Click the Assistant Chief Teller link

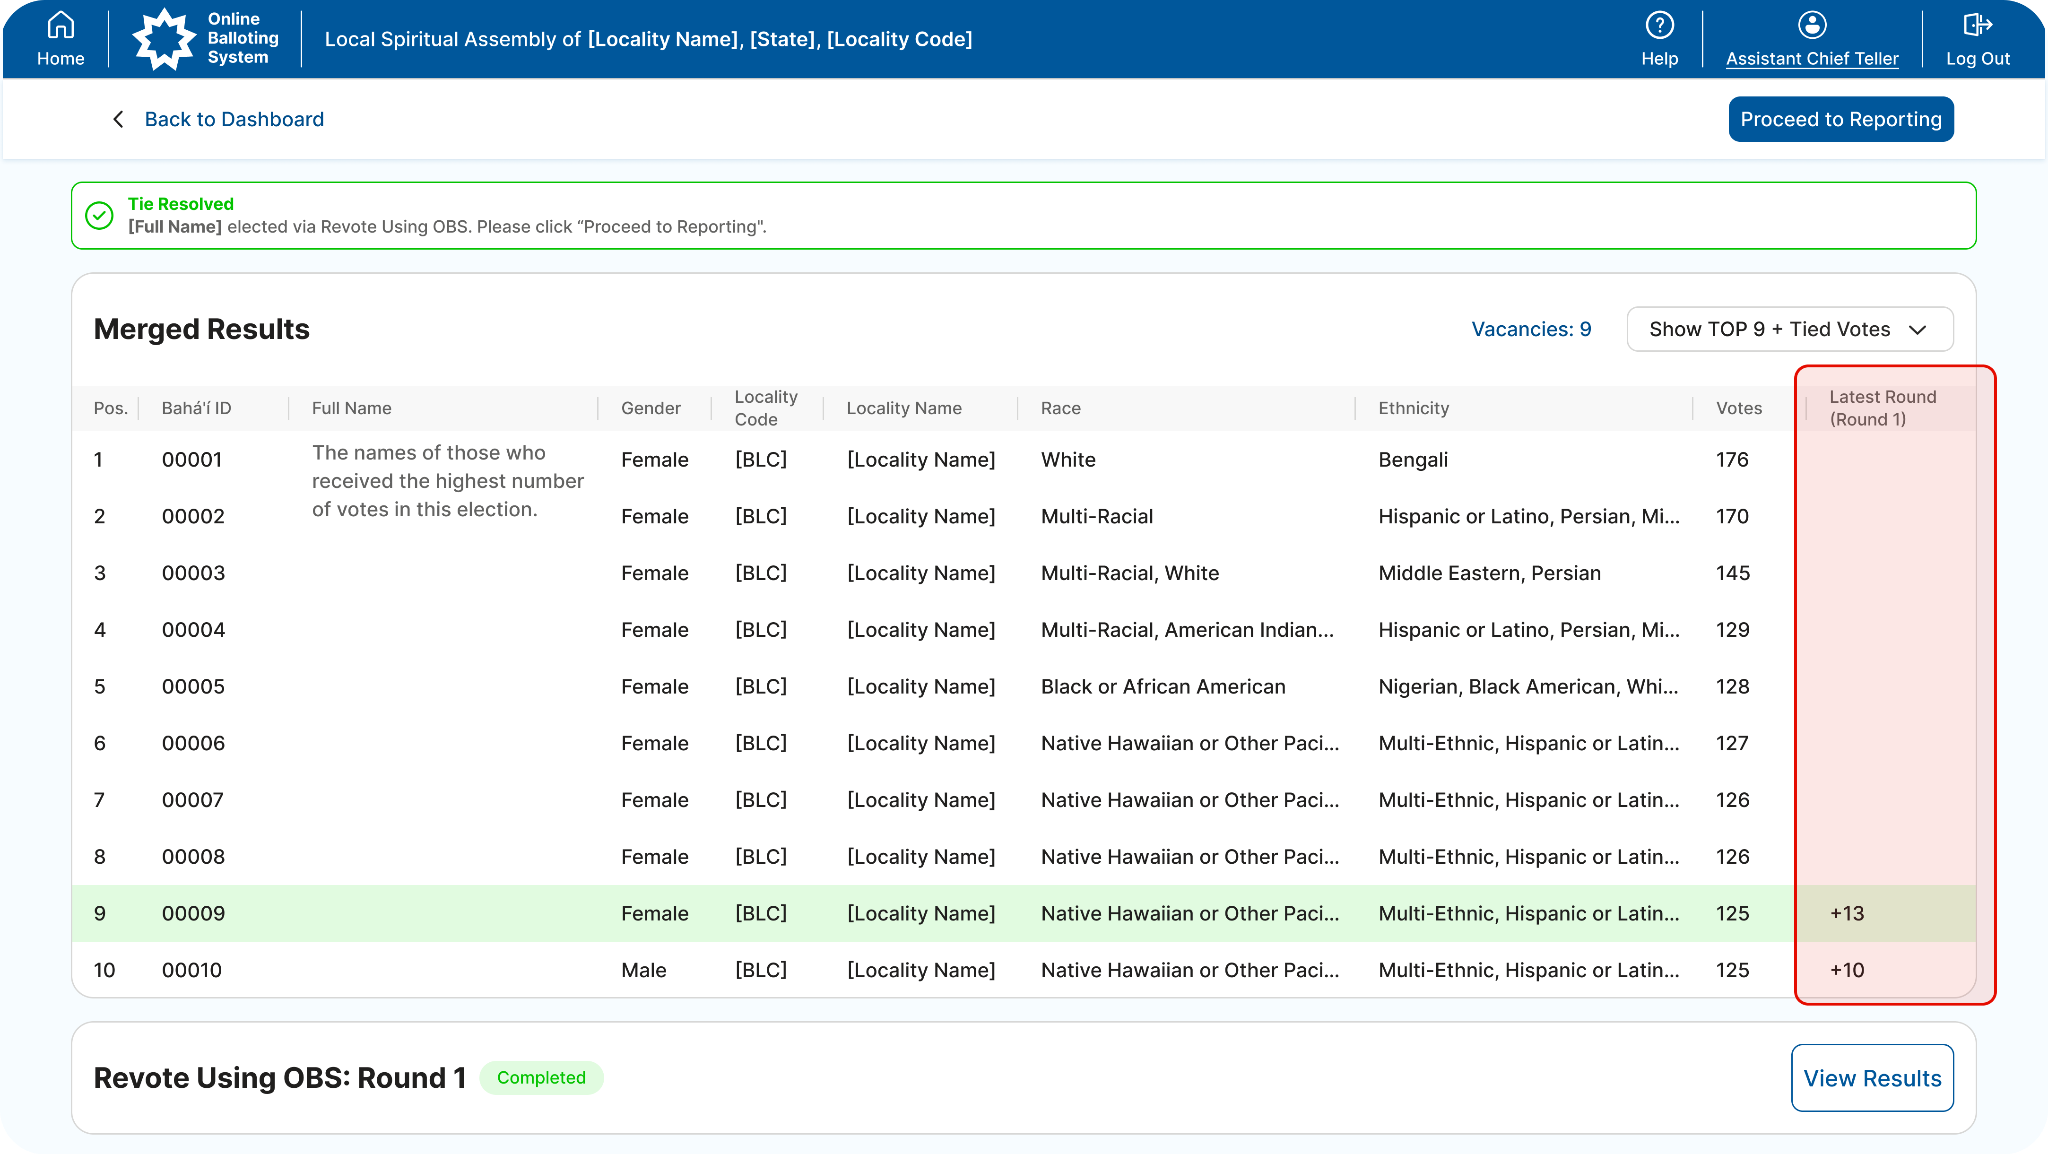(1811, 58)
